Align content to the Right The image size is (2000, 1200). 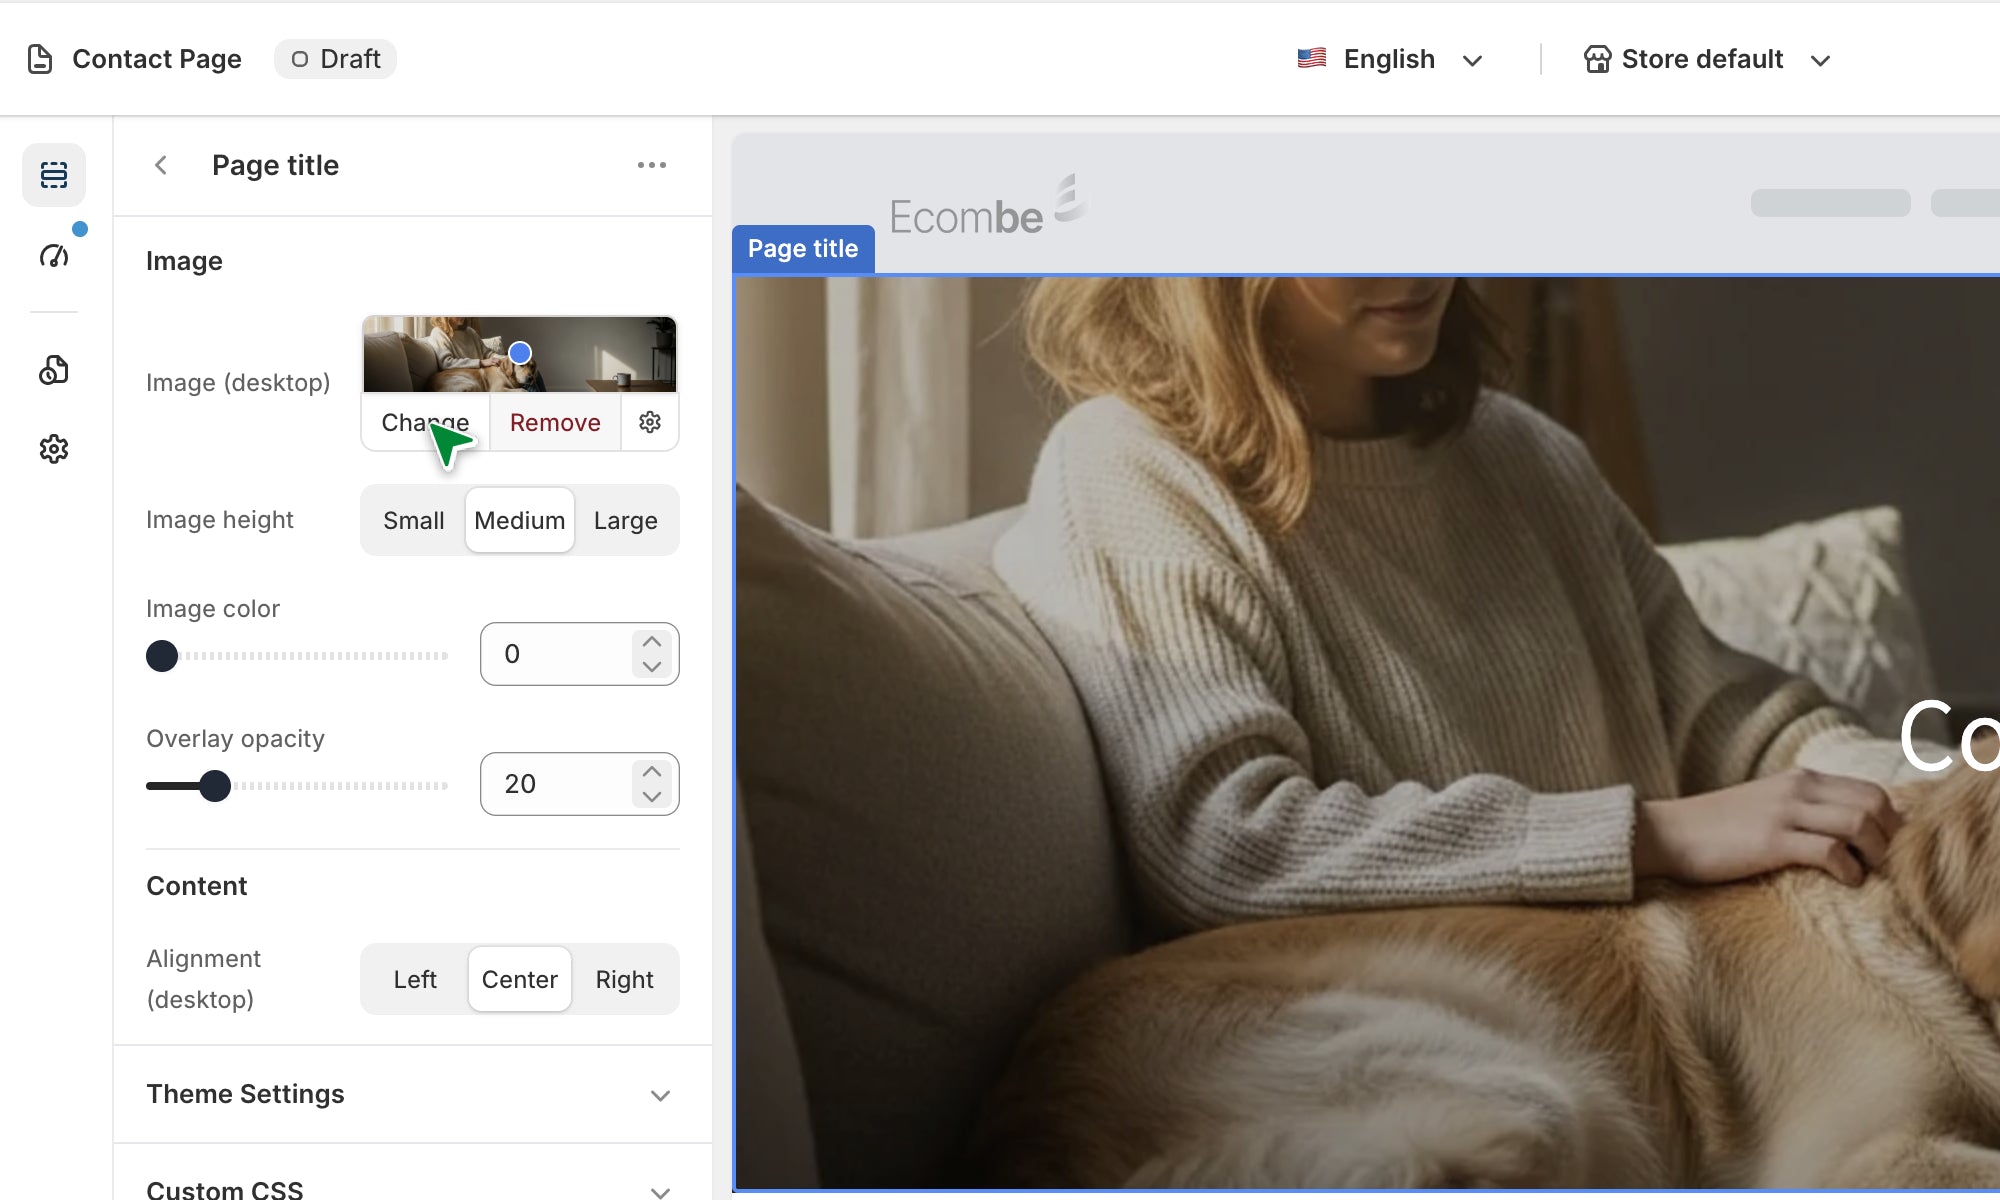624,979
